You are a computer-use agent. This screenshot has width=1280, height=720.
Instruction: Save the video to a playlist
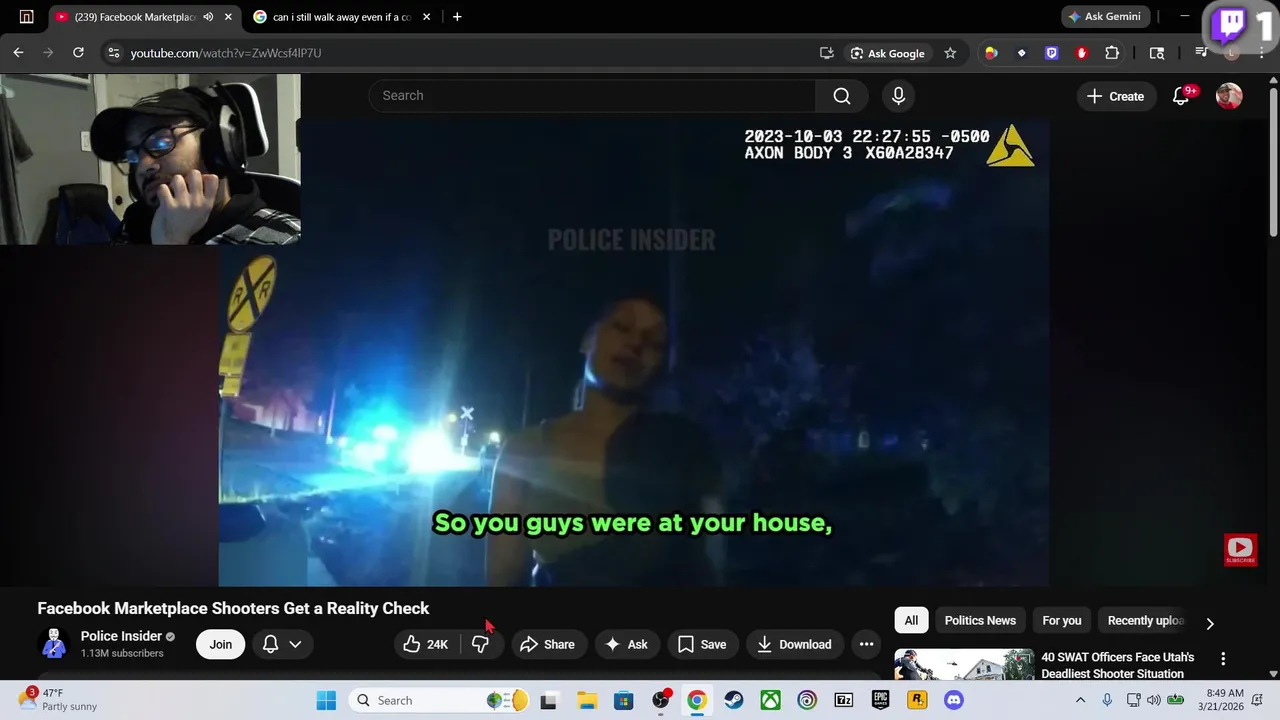click(703, 645)
